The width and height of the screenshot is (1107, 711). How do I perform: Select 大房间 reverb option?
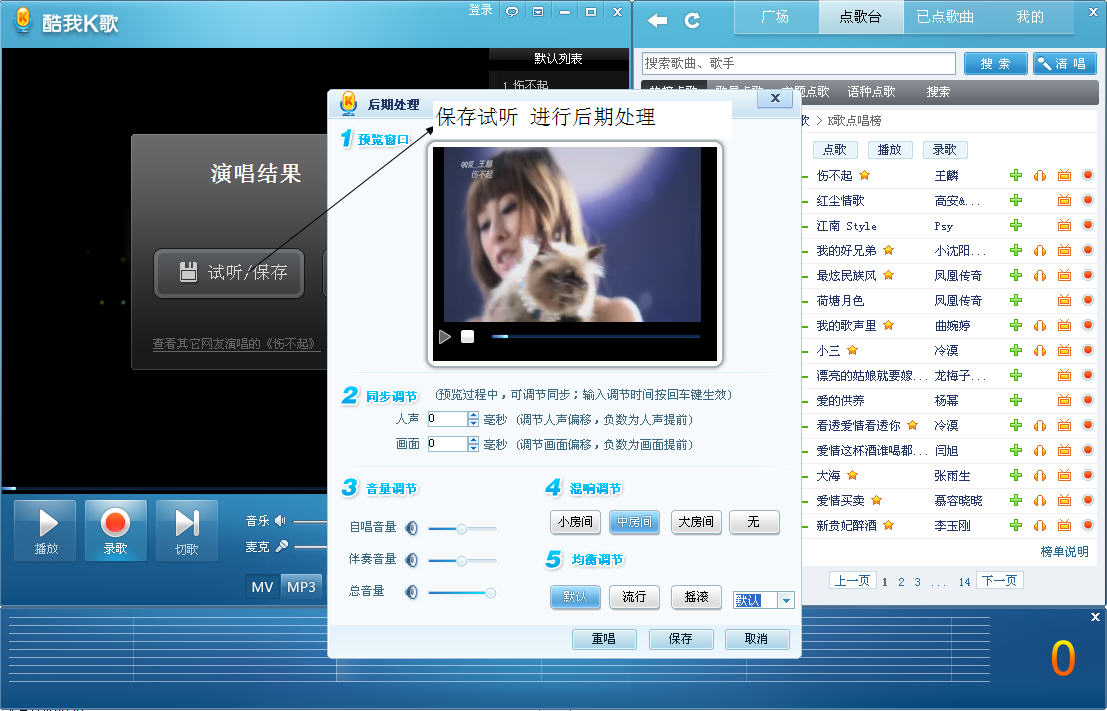point(696,521)
